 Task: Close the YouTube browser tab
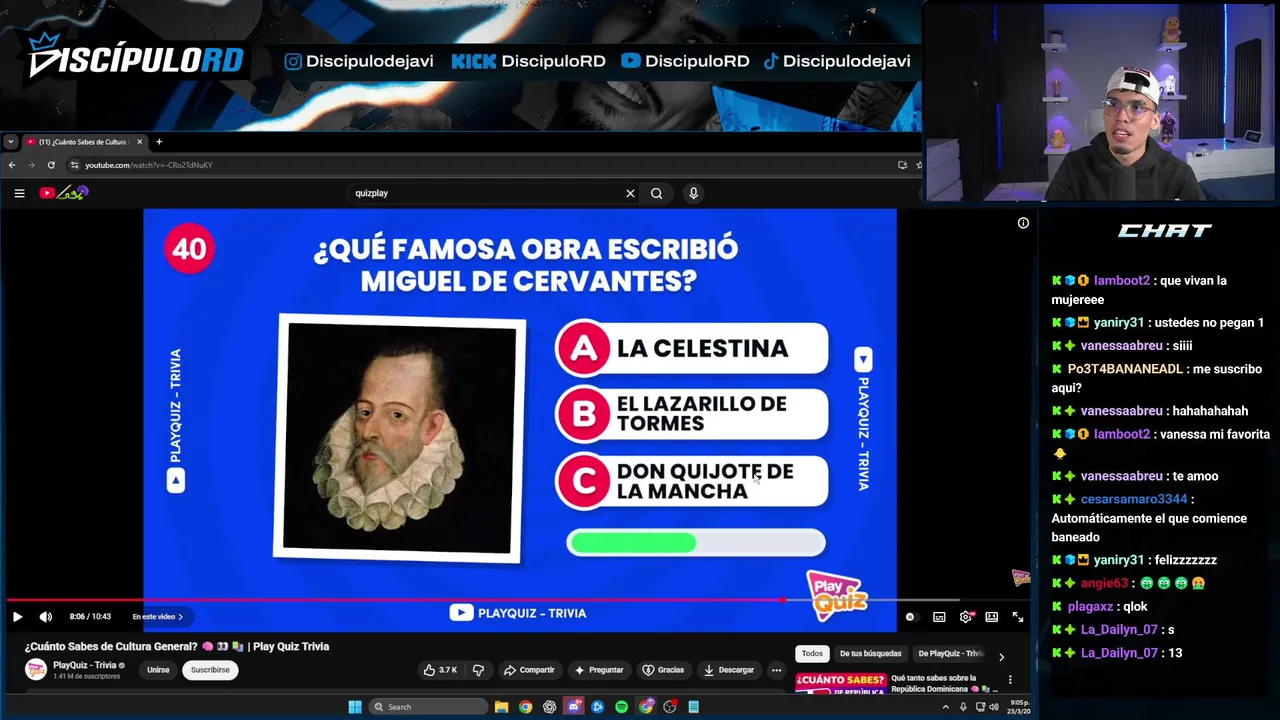(x=139, y=142)
